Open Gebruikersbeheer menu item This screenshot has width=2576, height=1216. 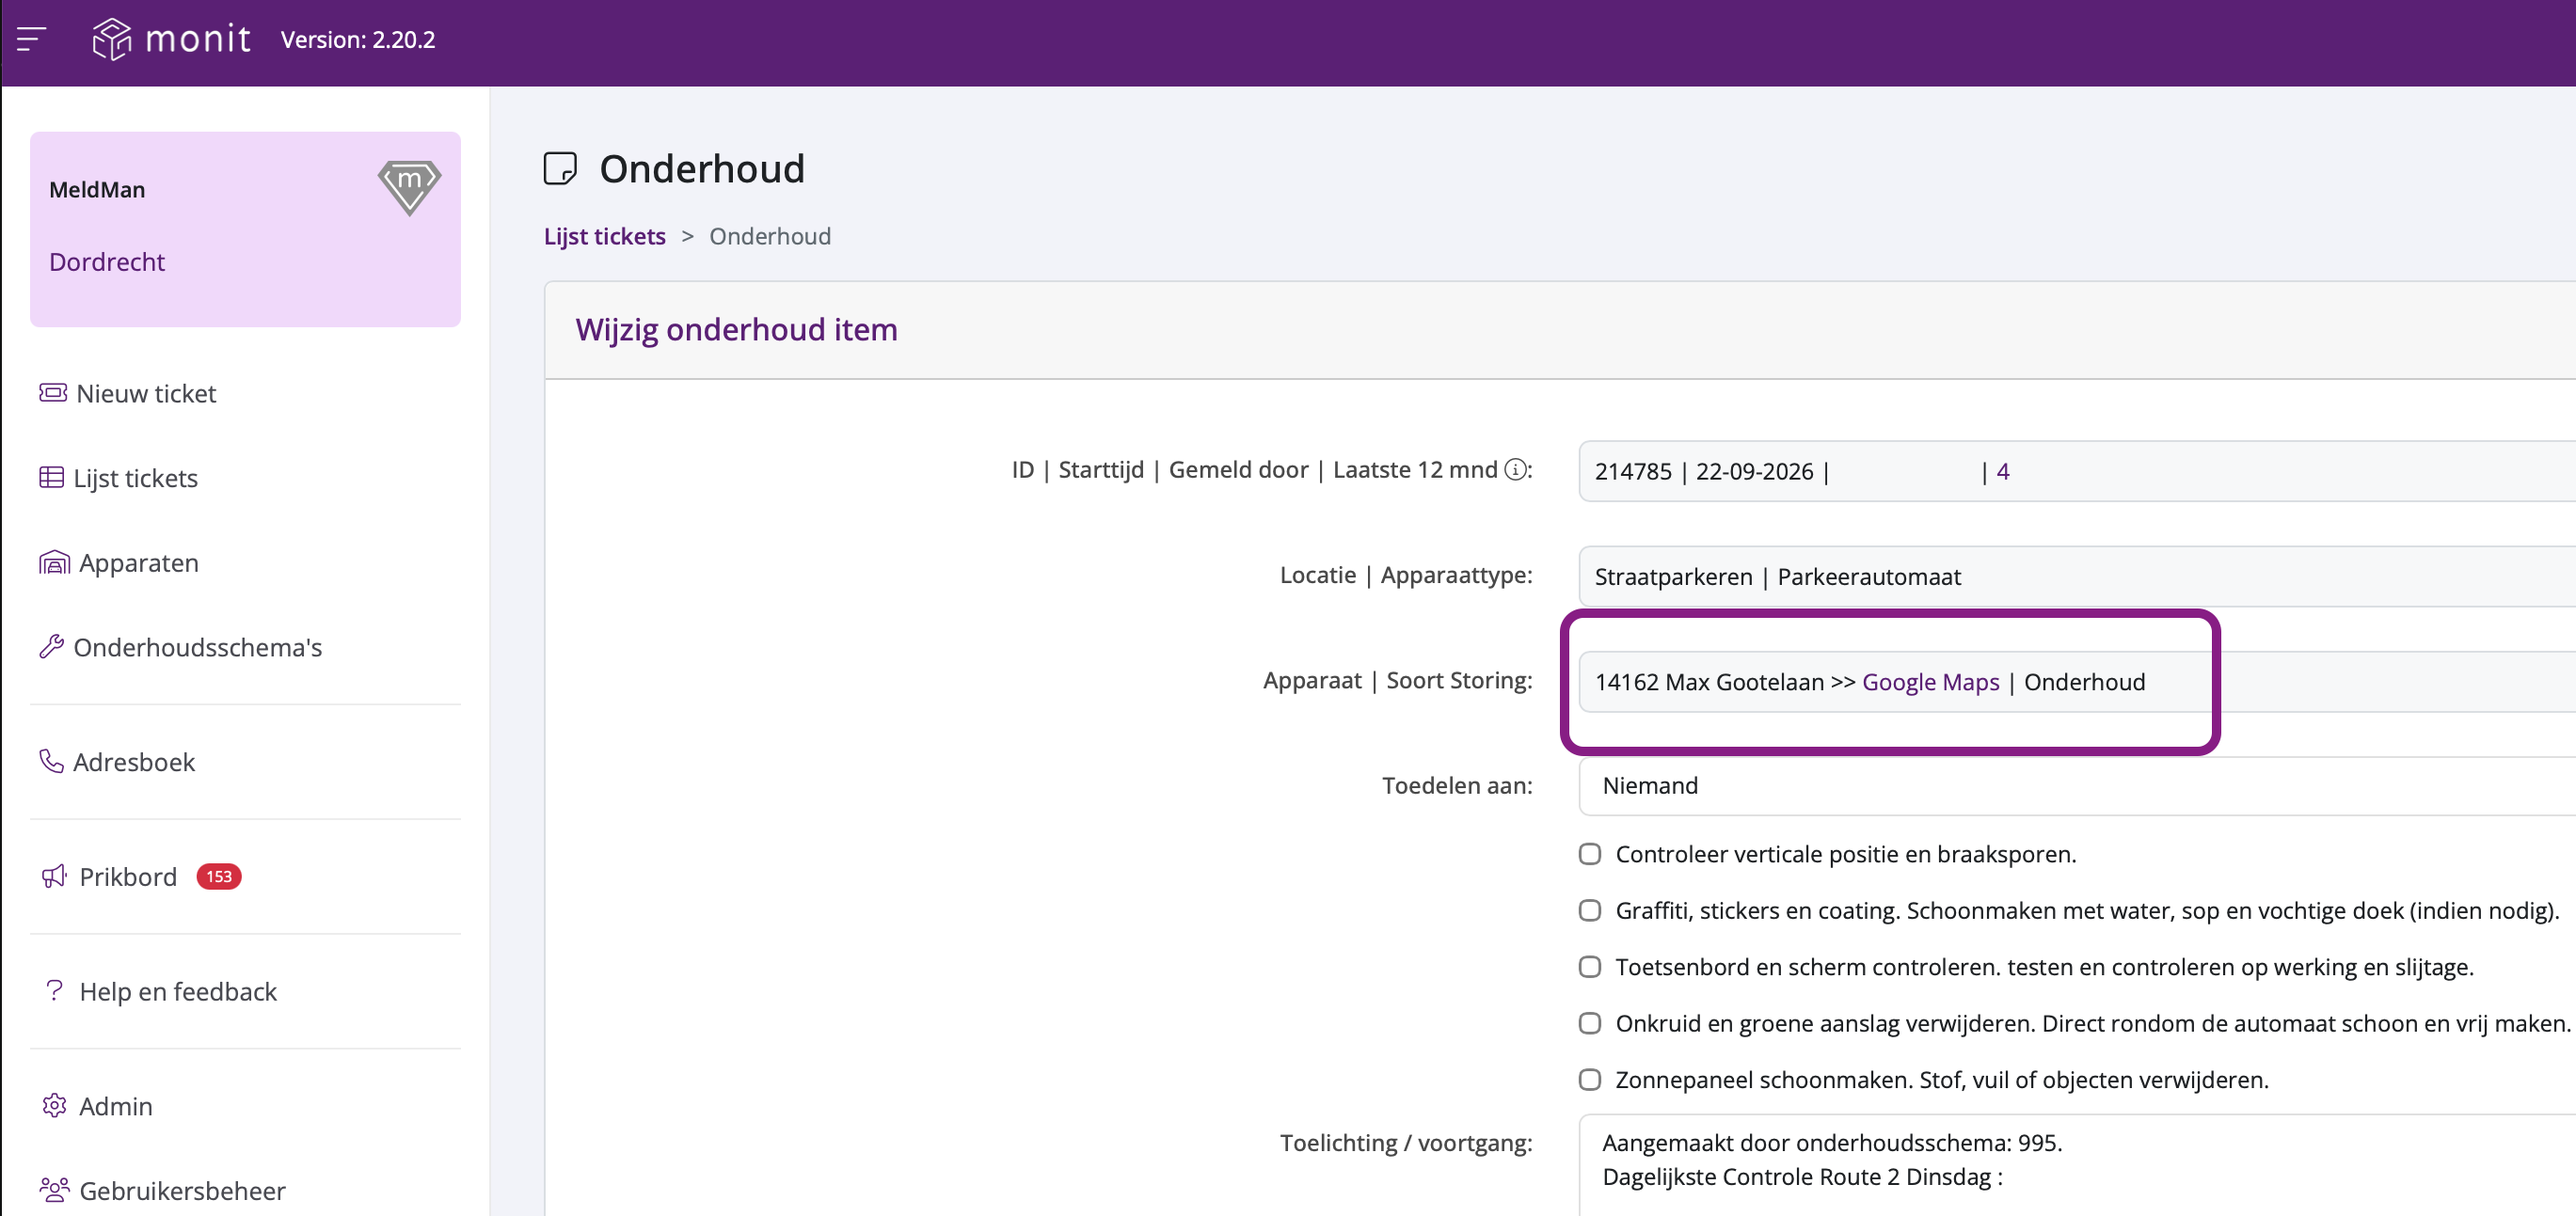point(182,1190)
